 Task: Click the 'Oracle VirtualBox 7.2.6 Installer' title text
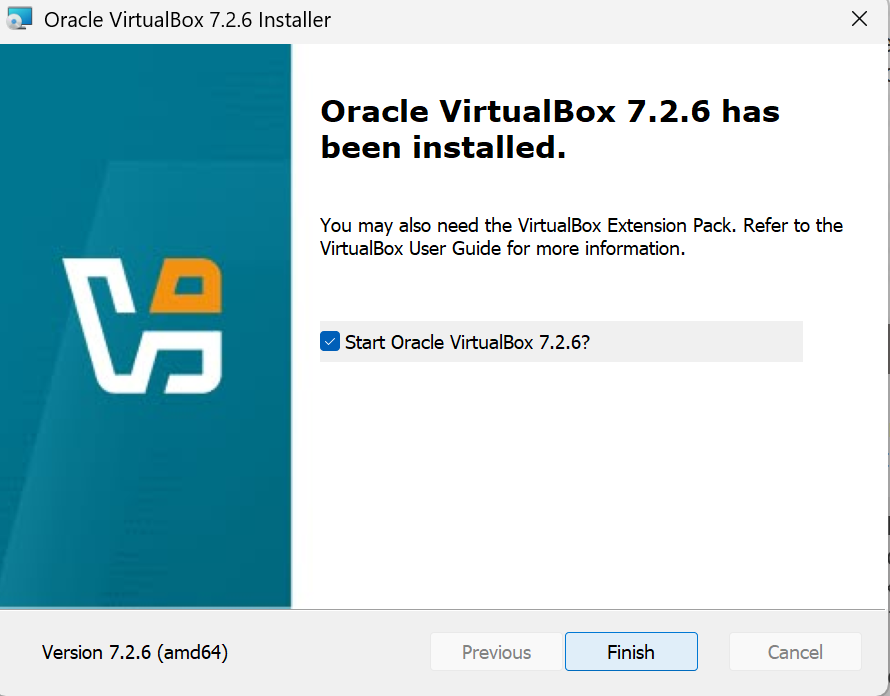(x=187, y=20)
